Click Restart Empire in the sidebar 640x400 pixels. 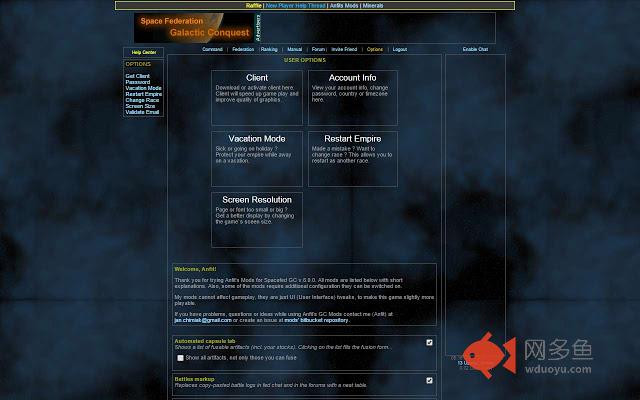(144, 94)
